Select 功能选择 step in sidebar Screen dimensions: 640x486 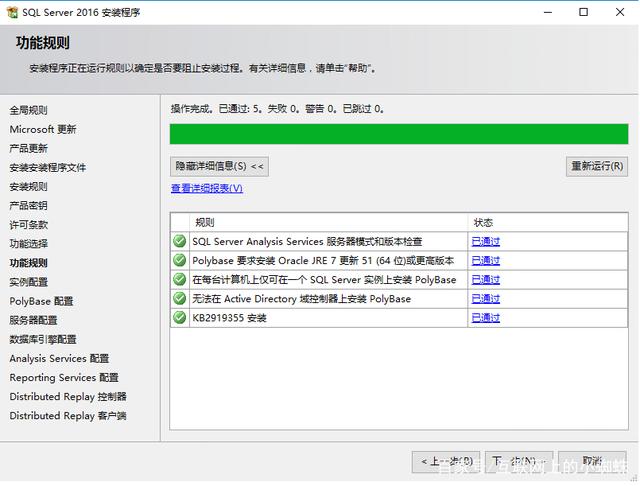coord(29,244)
